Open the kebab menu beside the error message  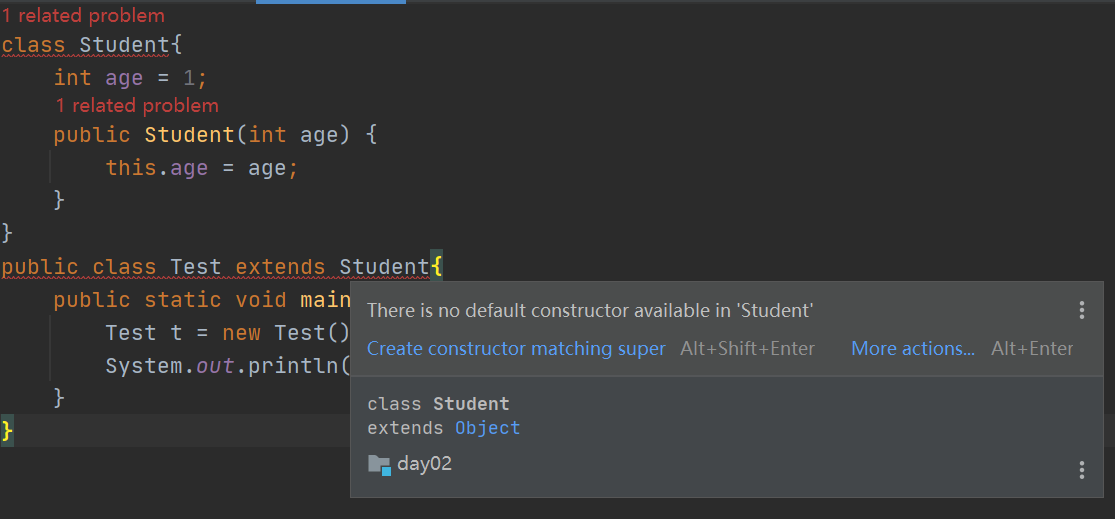(x=1081, y=310)
